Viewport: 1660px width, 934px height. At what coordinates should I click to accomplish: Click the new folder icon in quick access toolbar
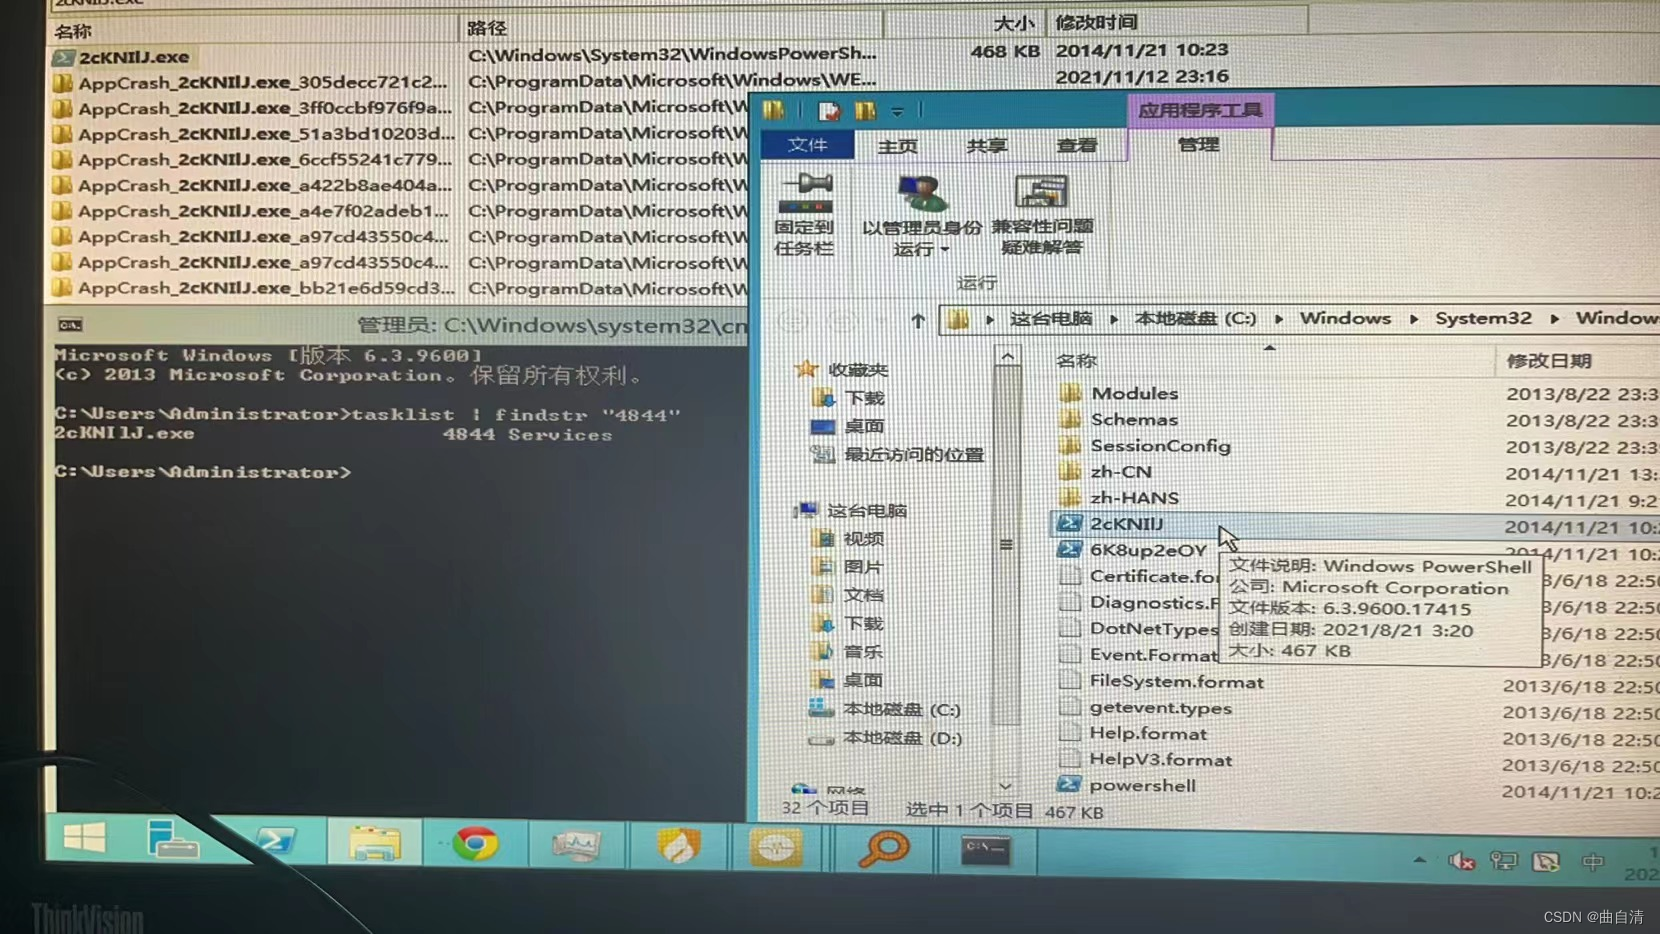pyautogui.click(x=865, y=111)
